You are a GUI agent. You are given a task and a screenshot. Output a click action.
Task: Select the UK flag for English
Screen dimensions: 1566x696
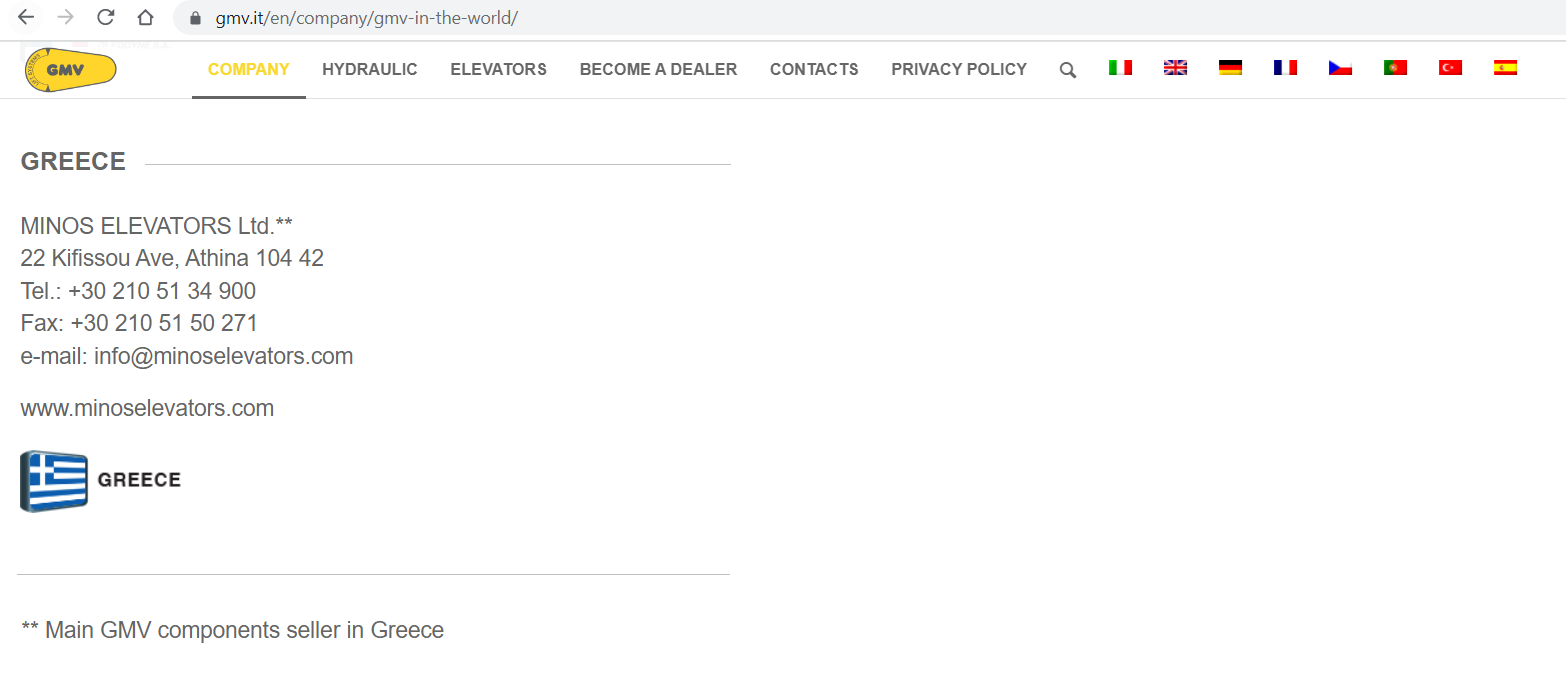coord(1175,68)
